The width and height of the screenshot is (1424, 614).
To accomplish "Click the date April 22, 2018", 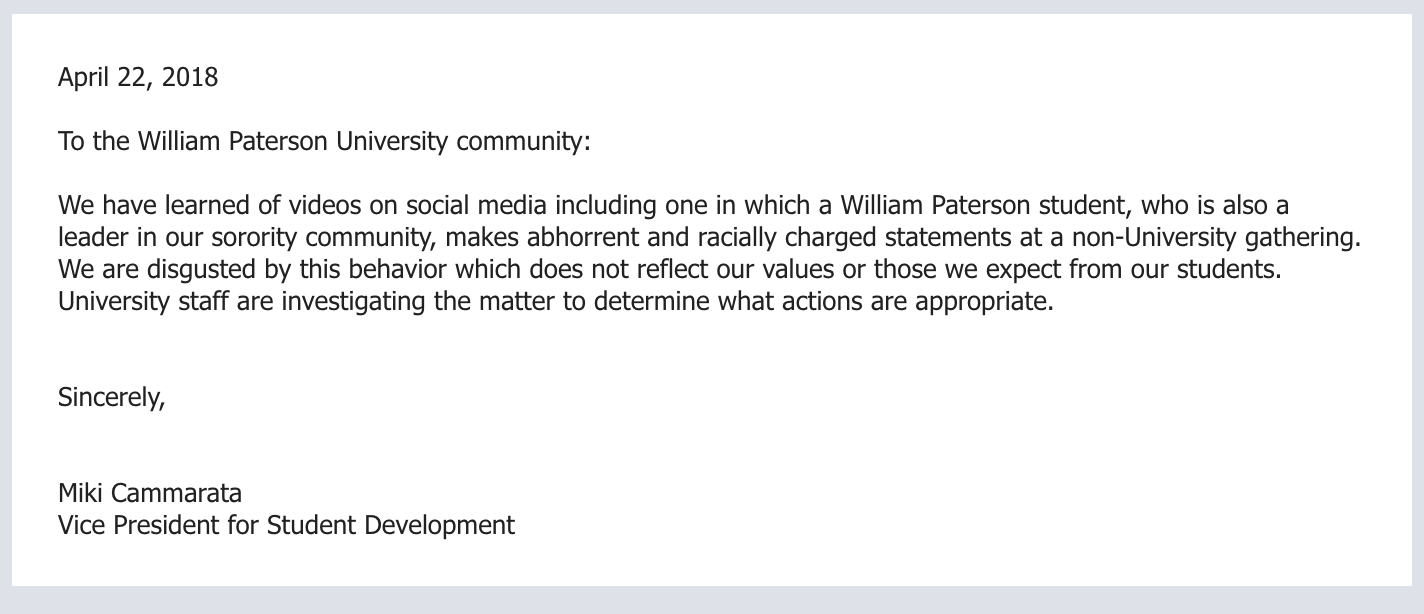I will pos(138,77).
